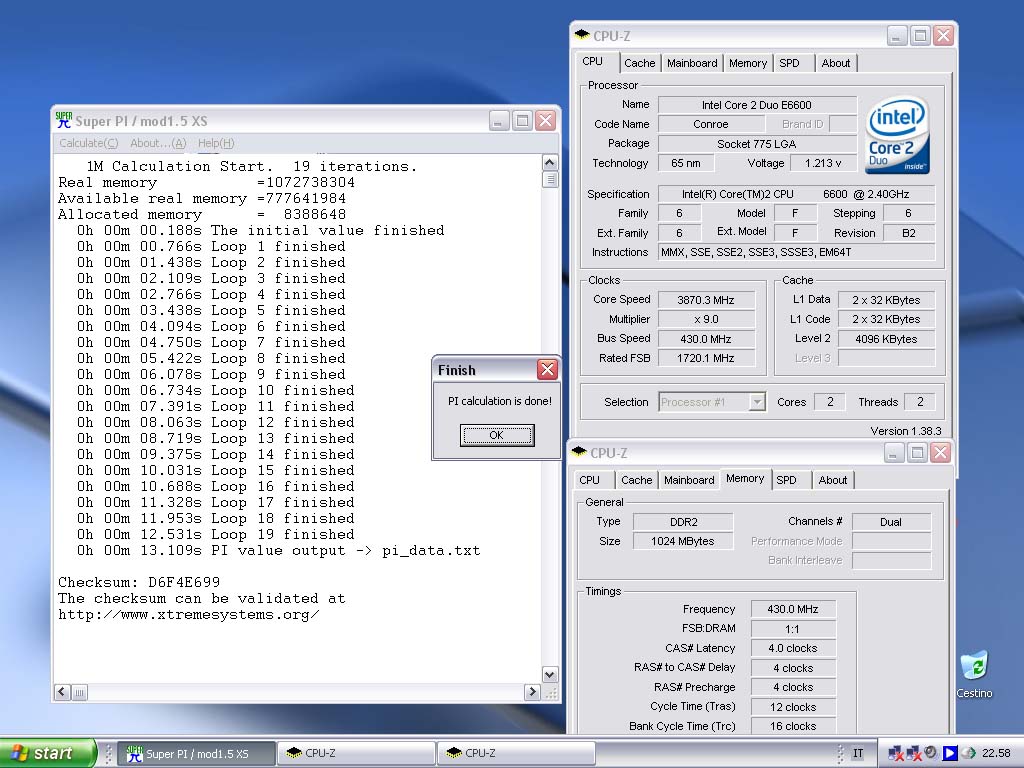Expand the Processor #1 selection dropdown
The image size is (1024, 768).
(757, 402)
